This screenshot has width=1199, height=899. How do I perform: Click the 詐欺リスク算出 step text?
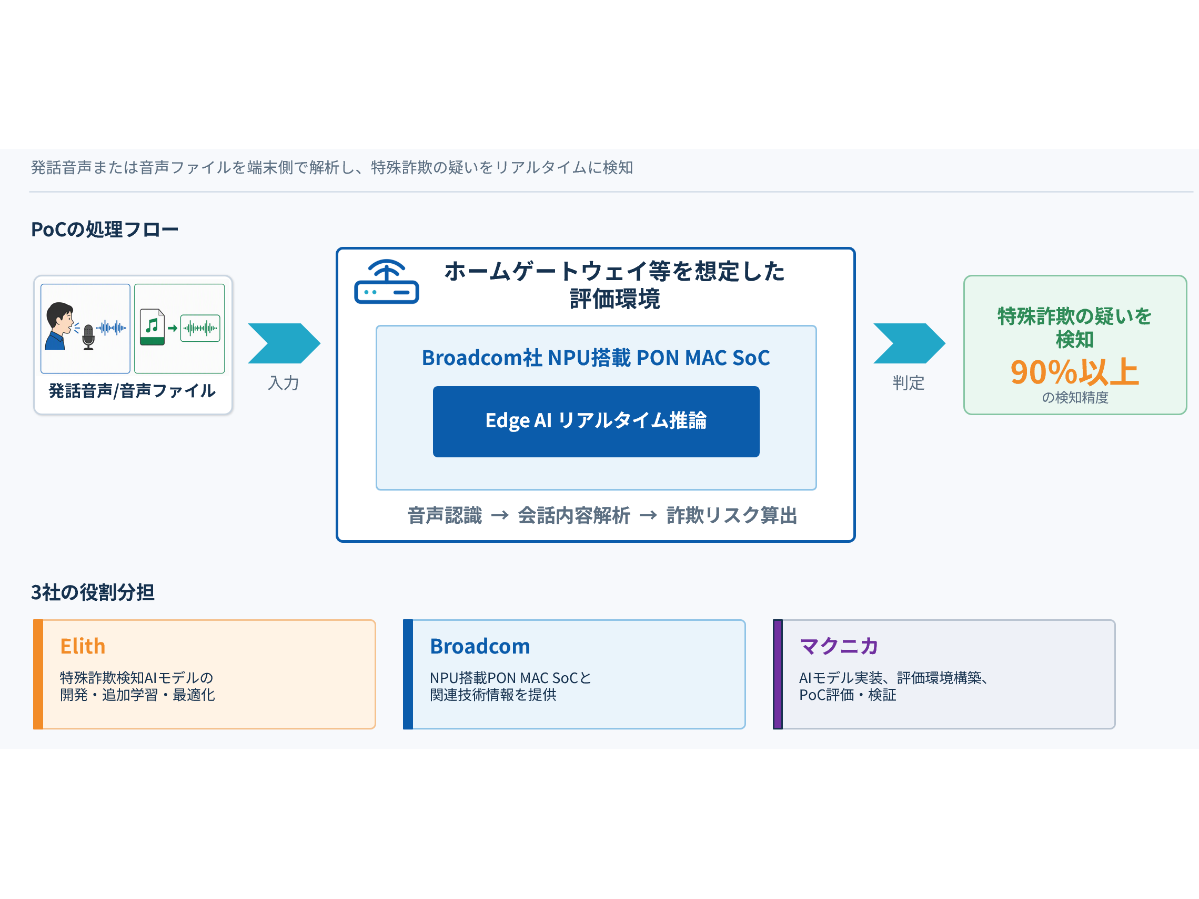732,516
